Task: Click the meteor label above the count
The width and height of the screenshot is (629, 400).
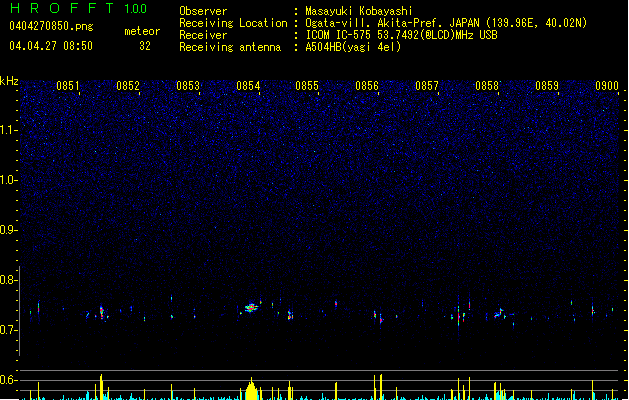Action: 142,31
